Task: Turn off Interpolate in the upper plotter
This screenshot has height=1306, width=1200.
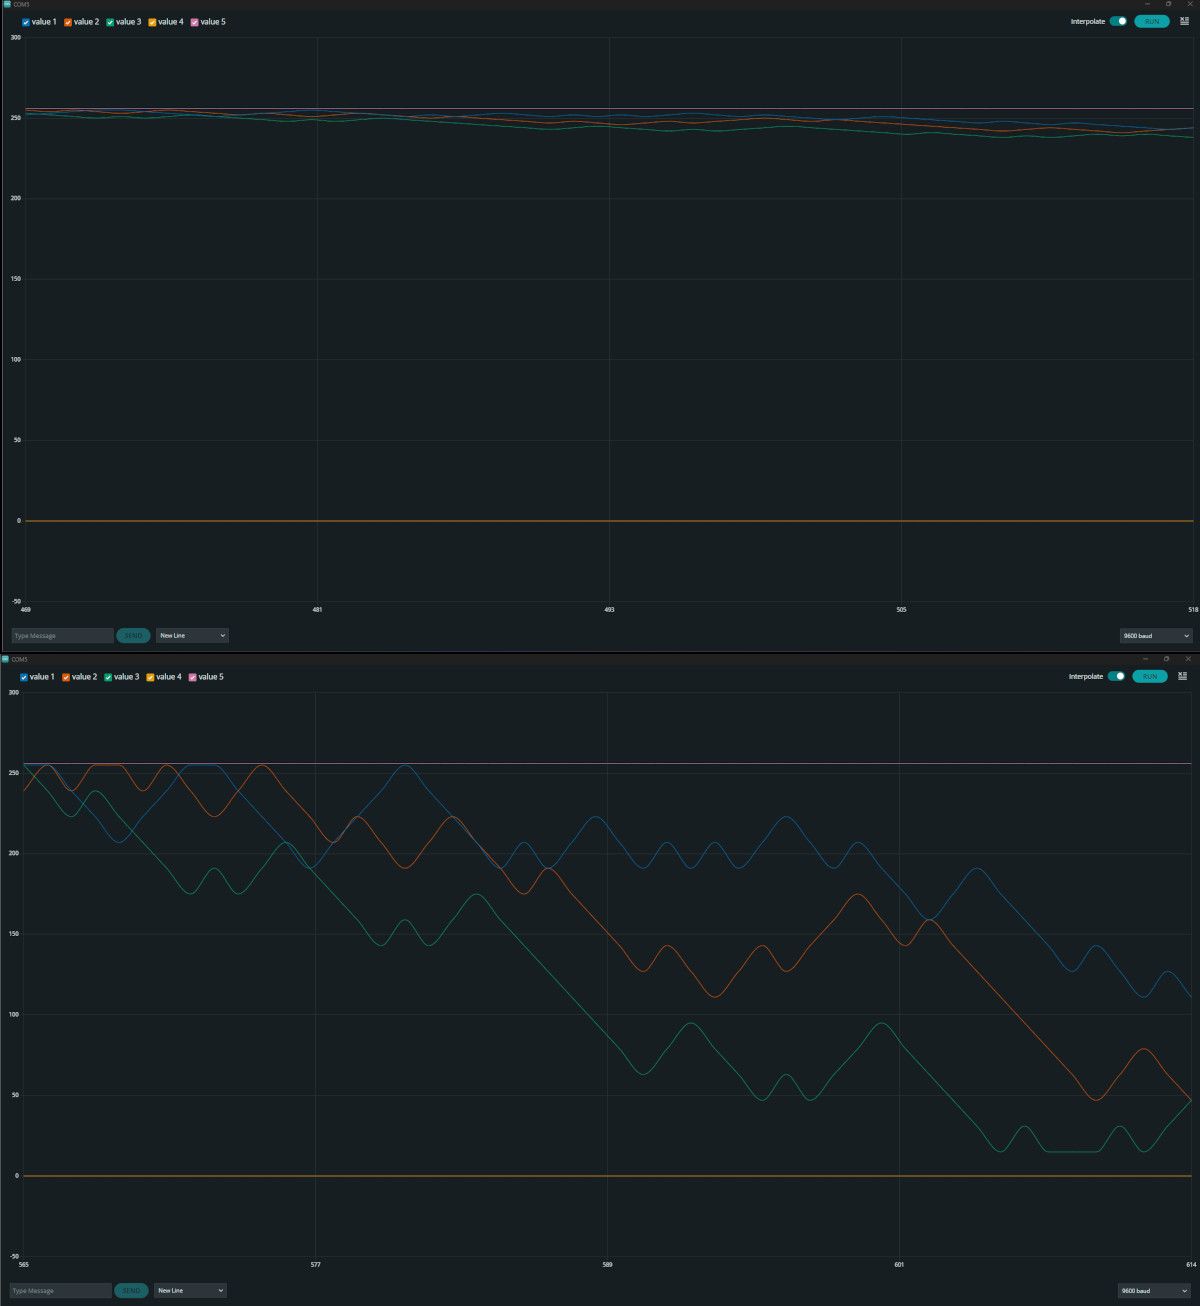Action: pos(1118,21)
